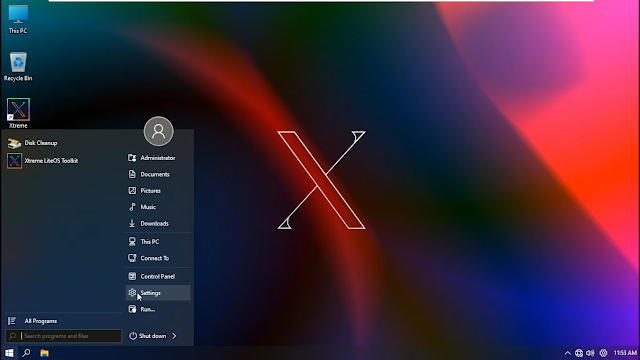This screenshot has width=640, height=360.
Task: Click the user account avatar picture
Action: (158, 131)
